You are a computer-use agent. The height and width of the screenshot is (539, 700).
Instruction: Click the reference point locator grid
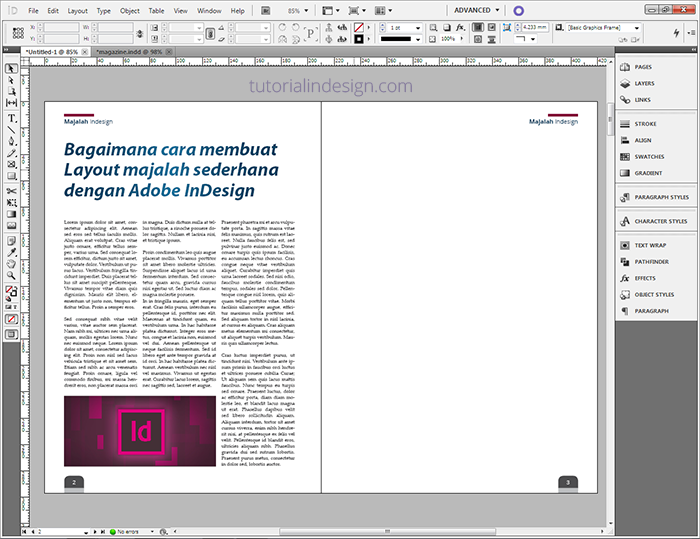[x=18, y=33]
